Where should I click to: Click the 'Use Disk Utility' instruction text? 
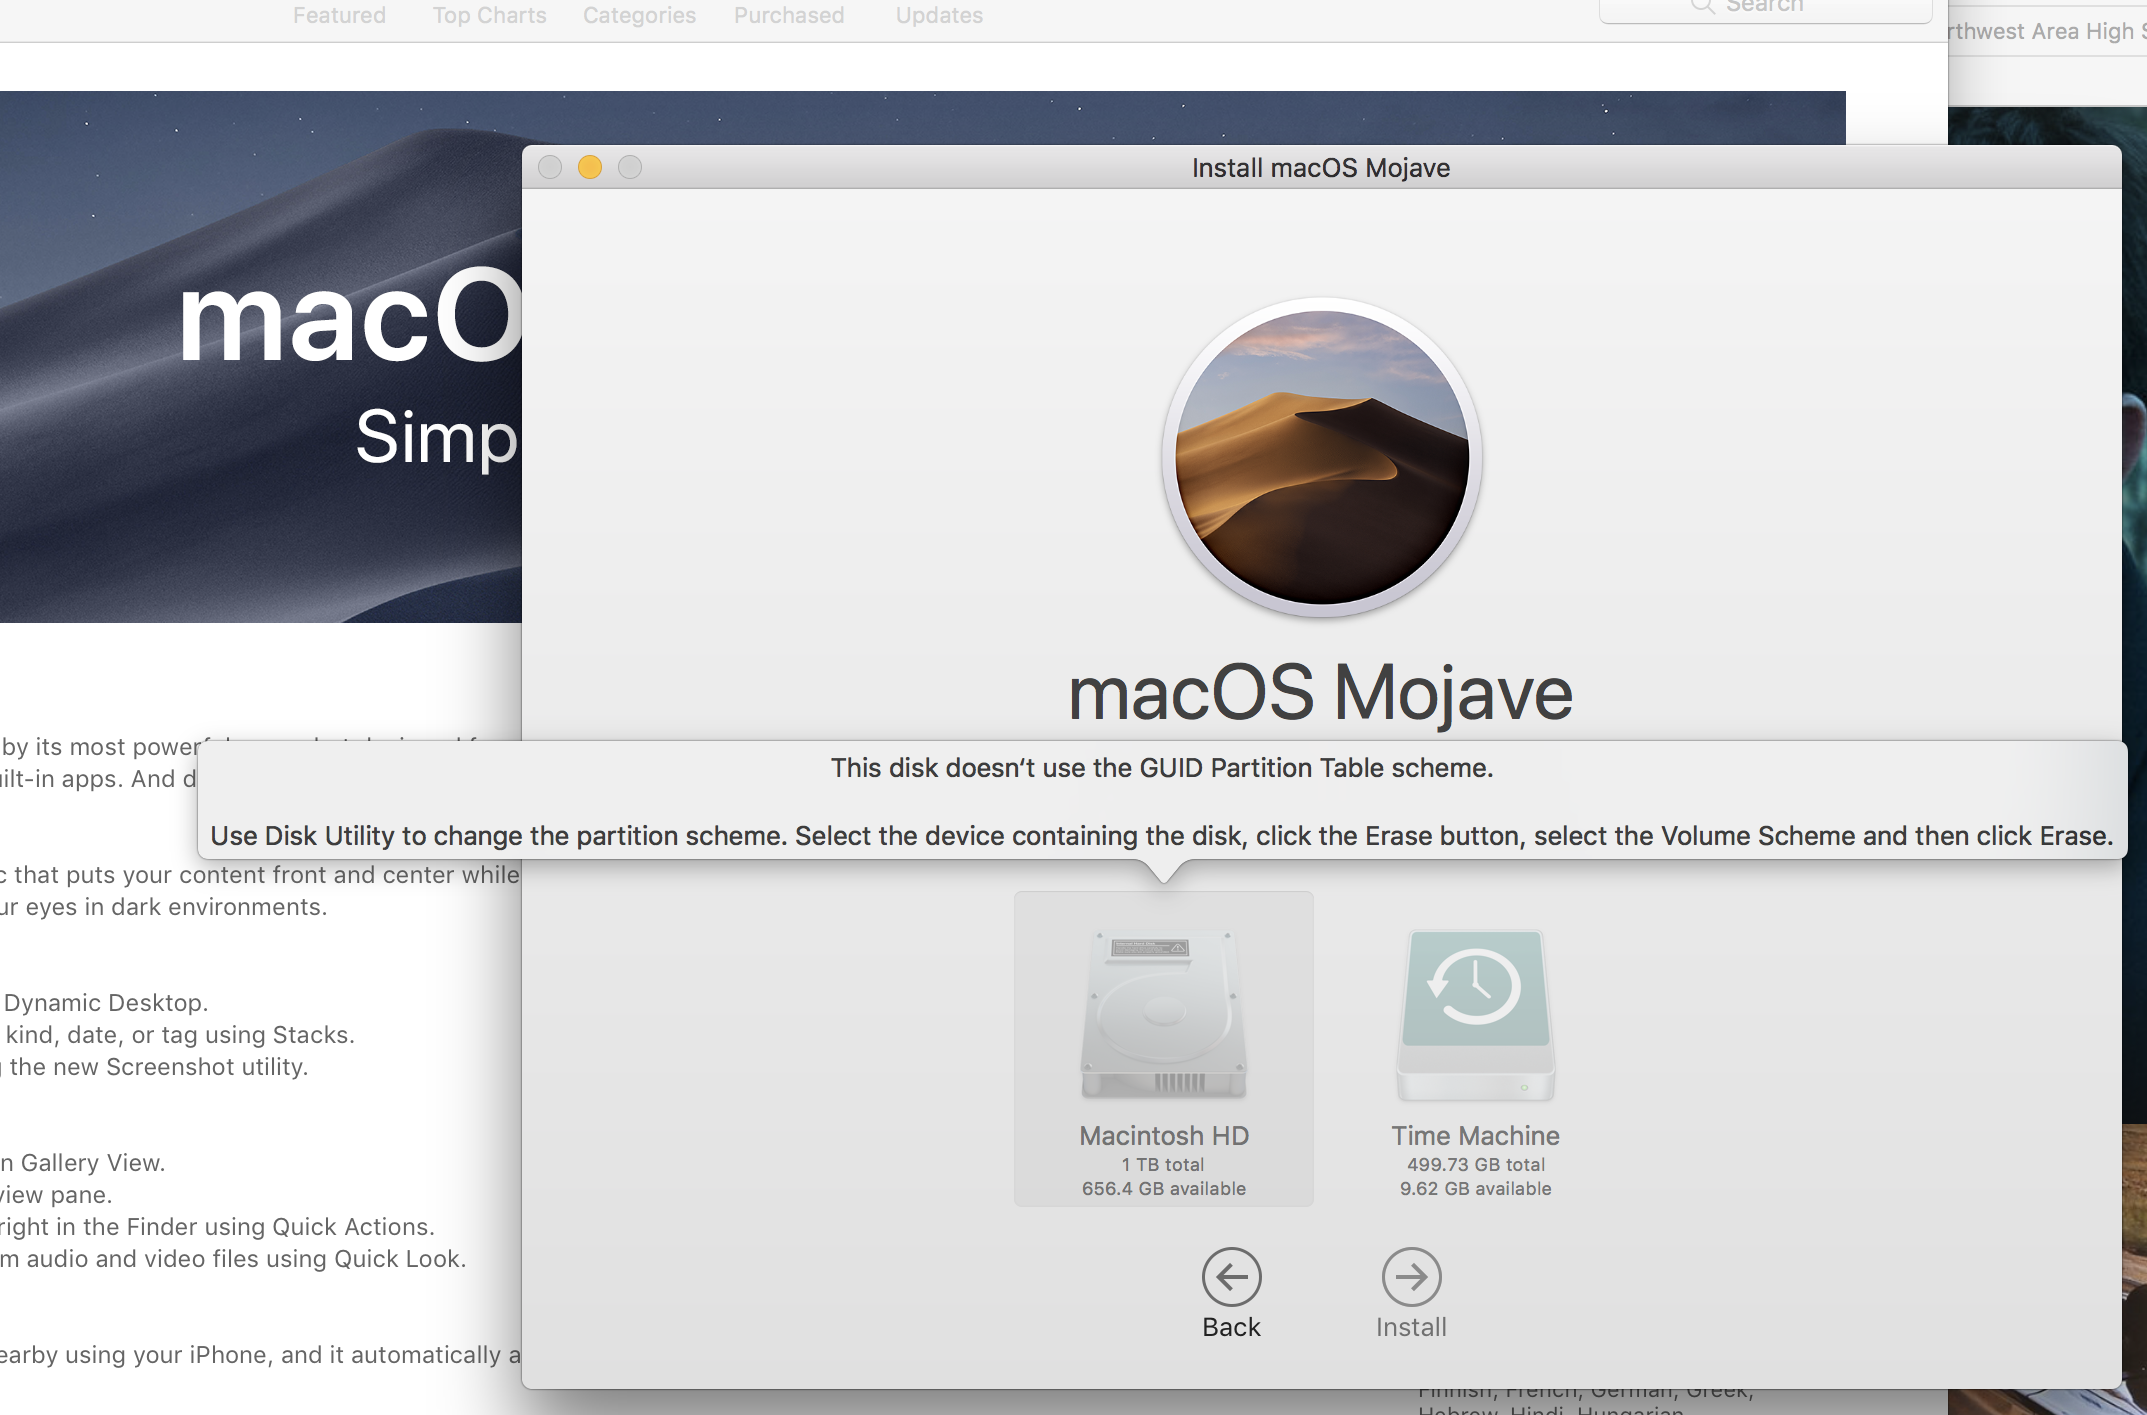pyautogui.click(x=1162, y=836)
